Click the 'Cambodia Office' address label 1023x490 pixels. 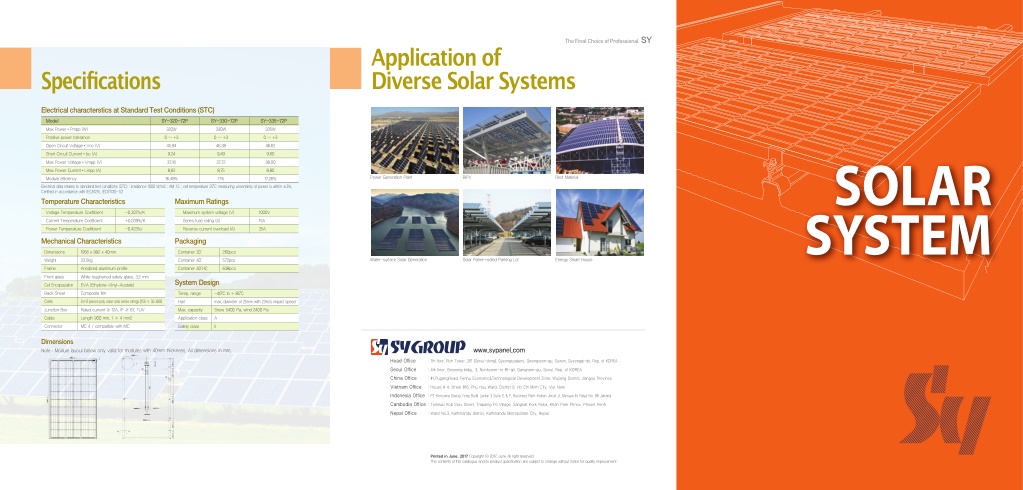coord(407,405)
